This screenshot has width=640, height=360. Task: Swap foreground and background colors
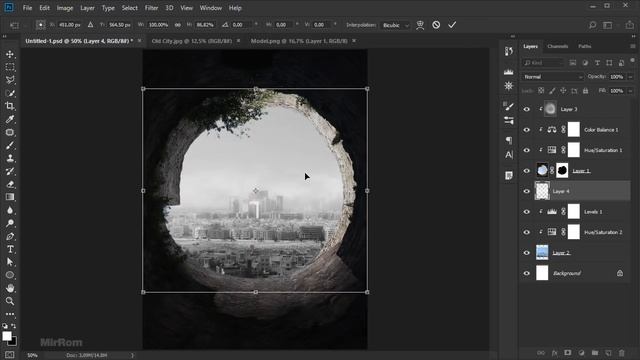[14, 326]
